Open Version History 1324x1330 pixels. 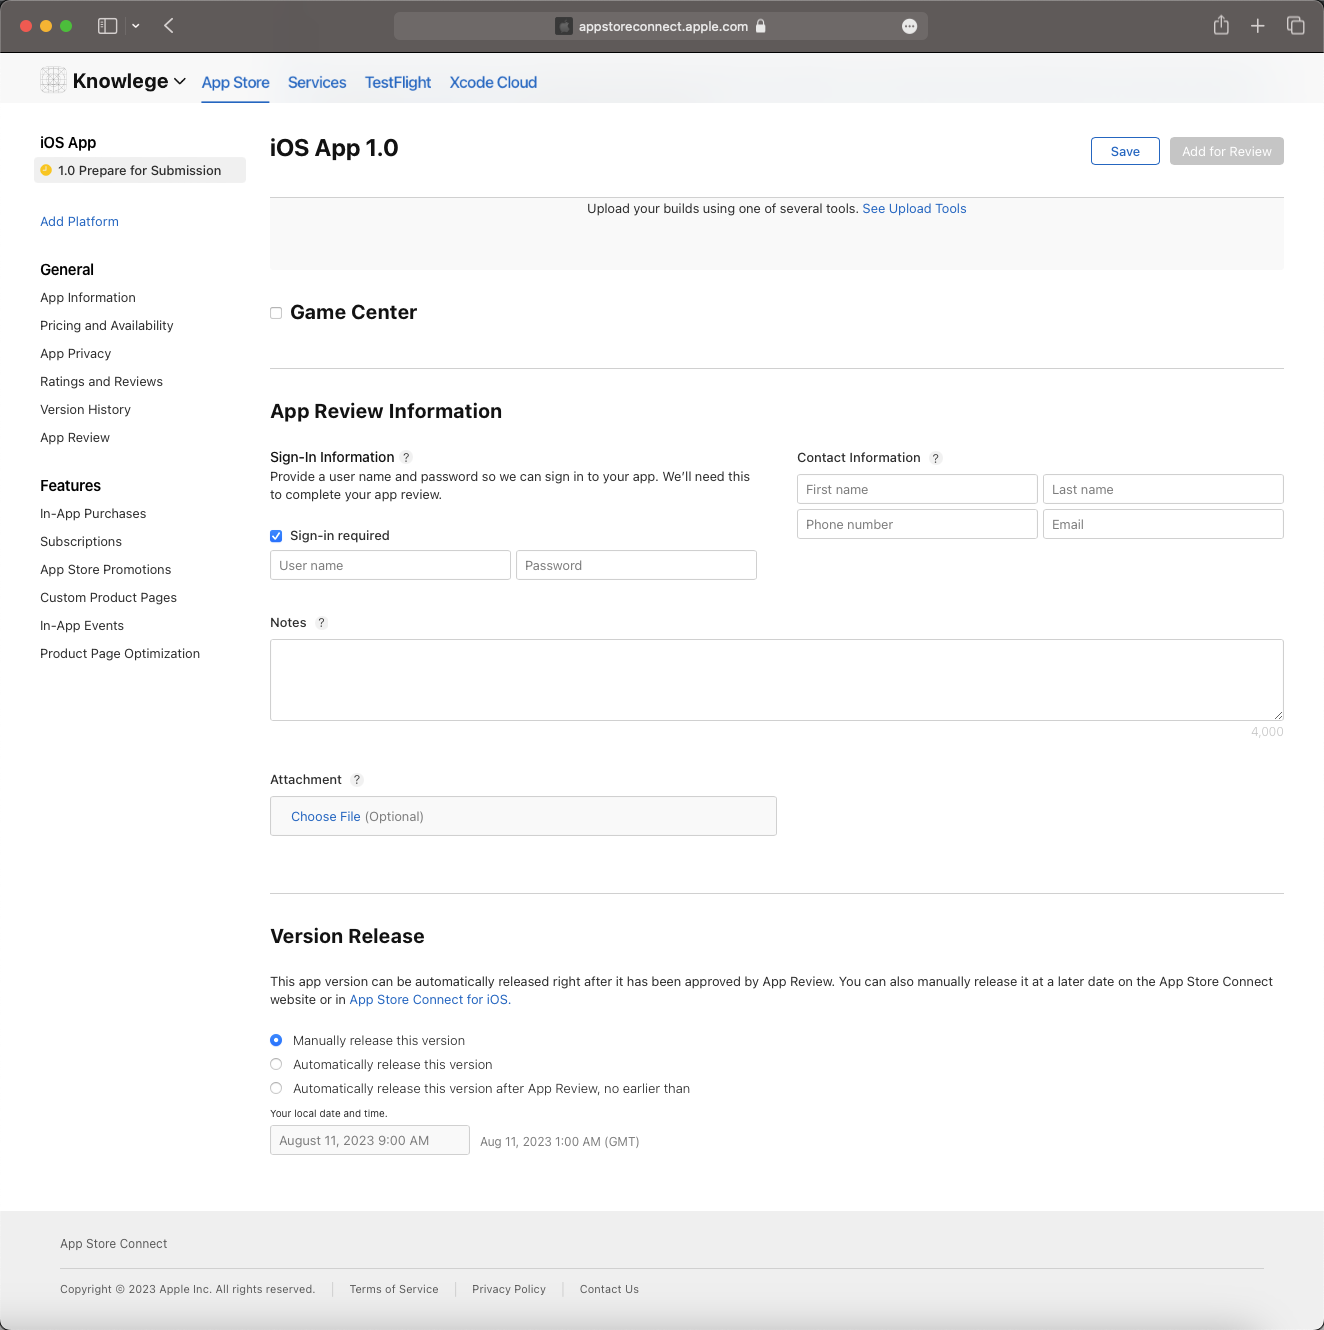coord(85,409)
